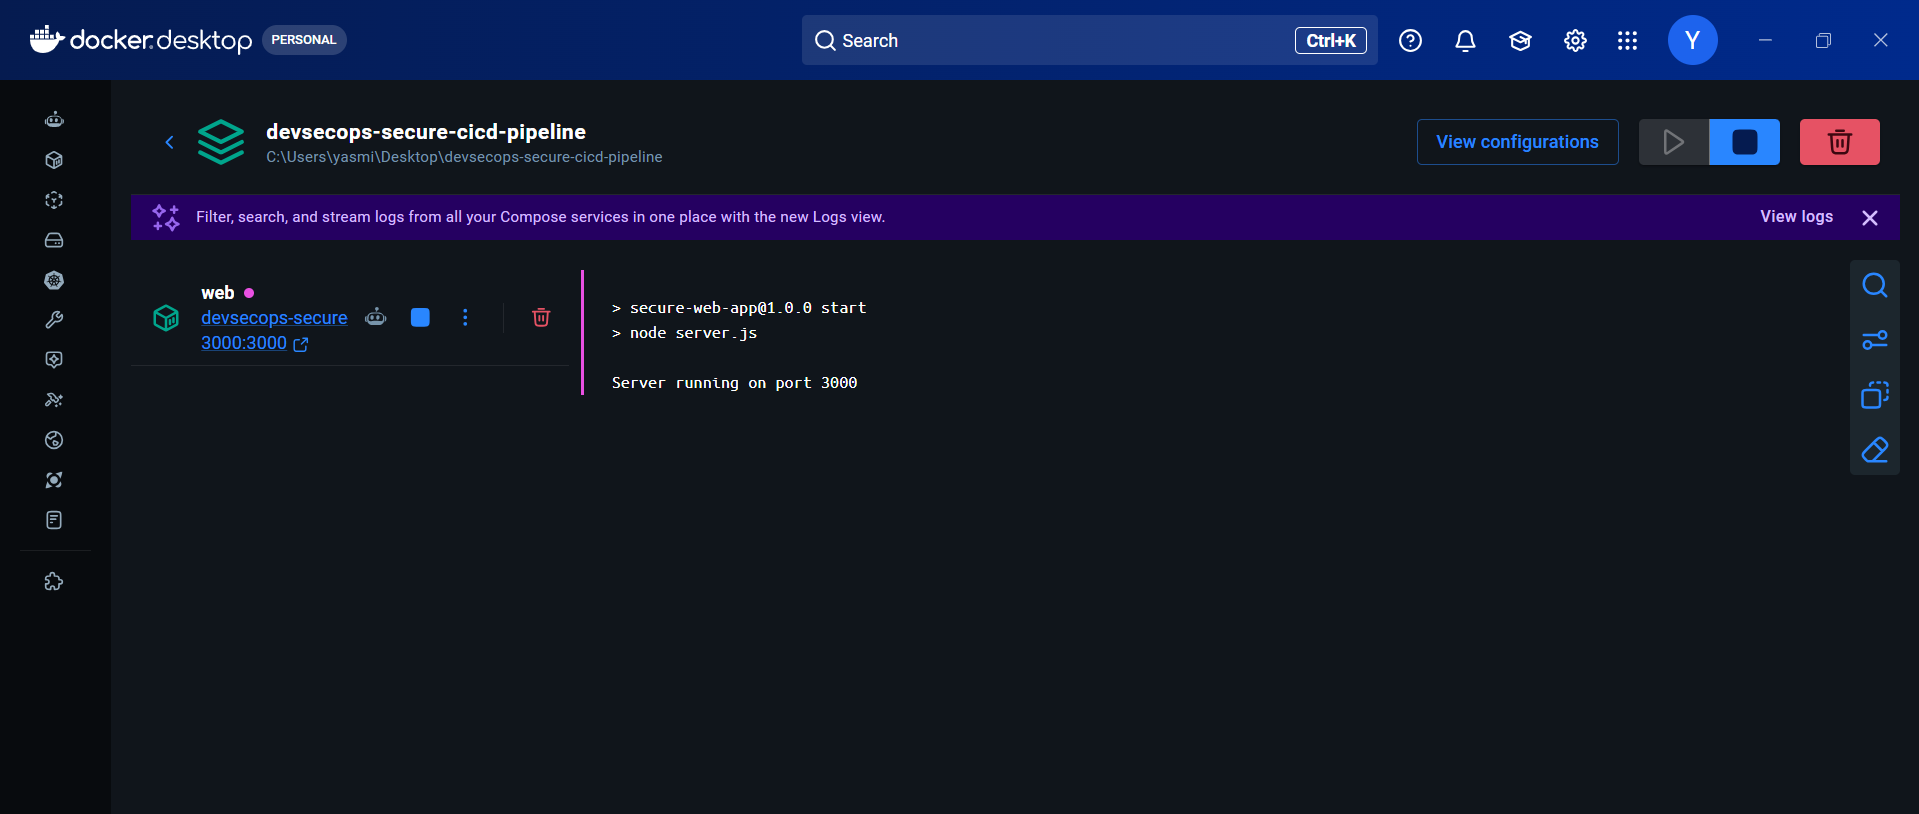Open the three-dot menu for web container
The height and width of the screenshot is (814, 1919).
point(465,317)
